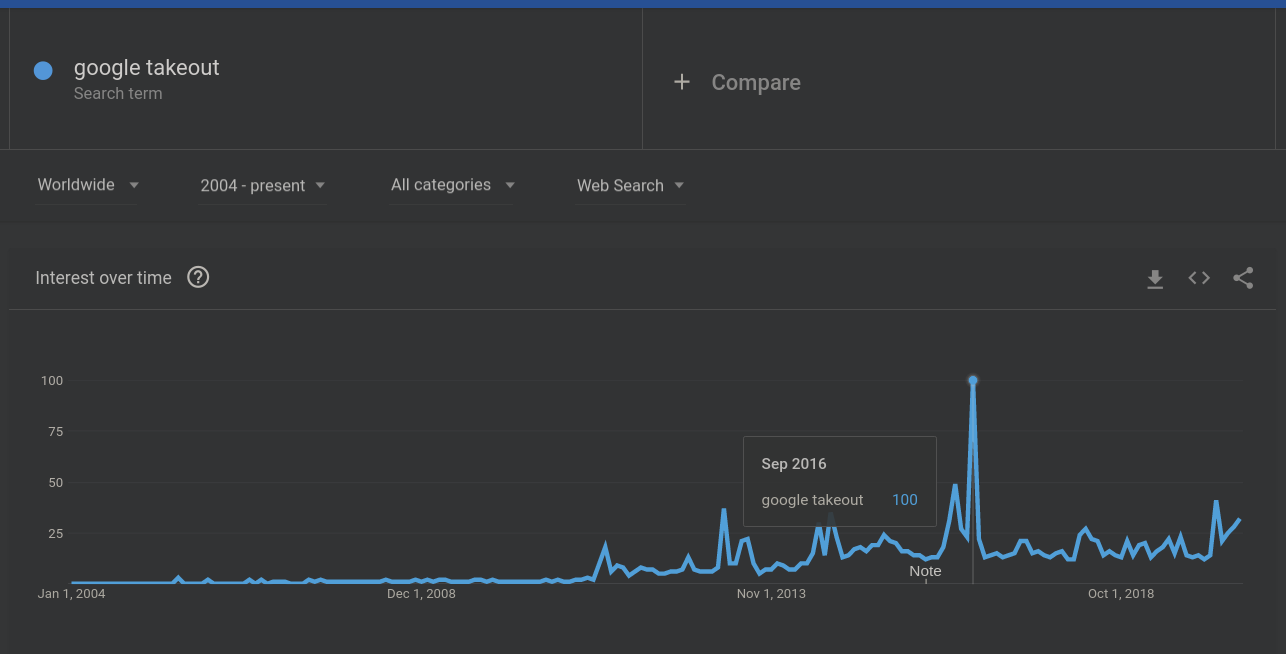Image resolution: width=1286 pixels, height=654 pixels.
Task: Open embed code for the chart
Action: [x=1199, y=278]
